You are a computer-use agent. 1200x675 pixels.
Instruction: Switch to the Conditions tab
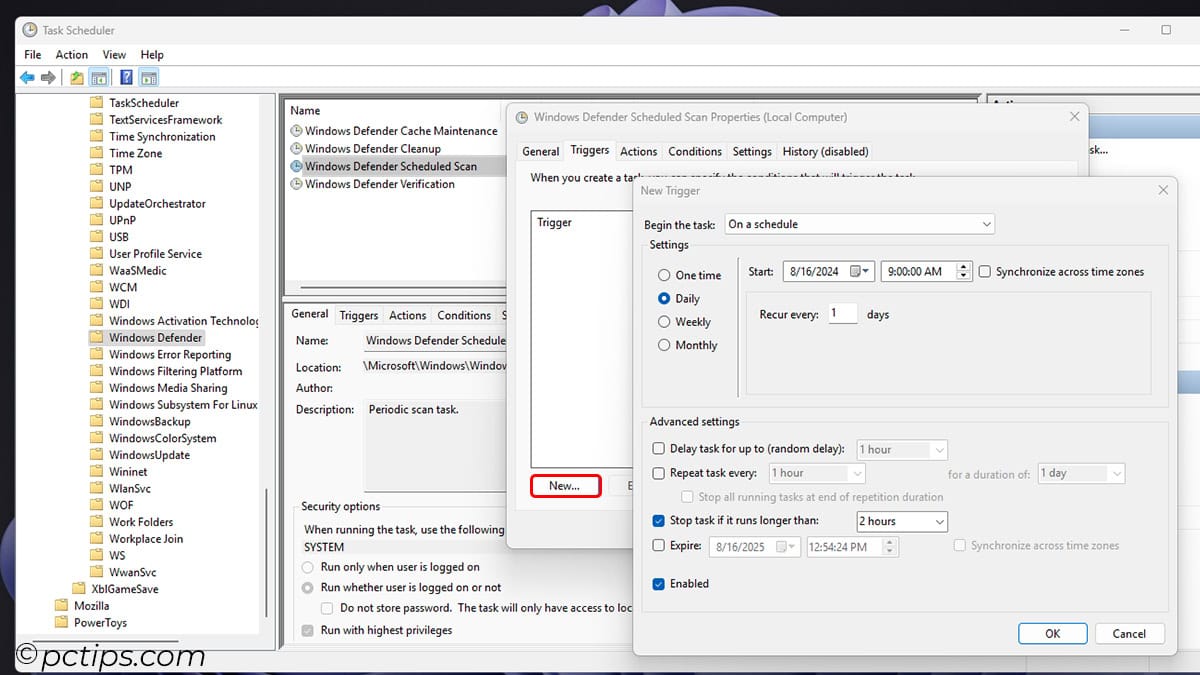(x=694, y=151)
